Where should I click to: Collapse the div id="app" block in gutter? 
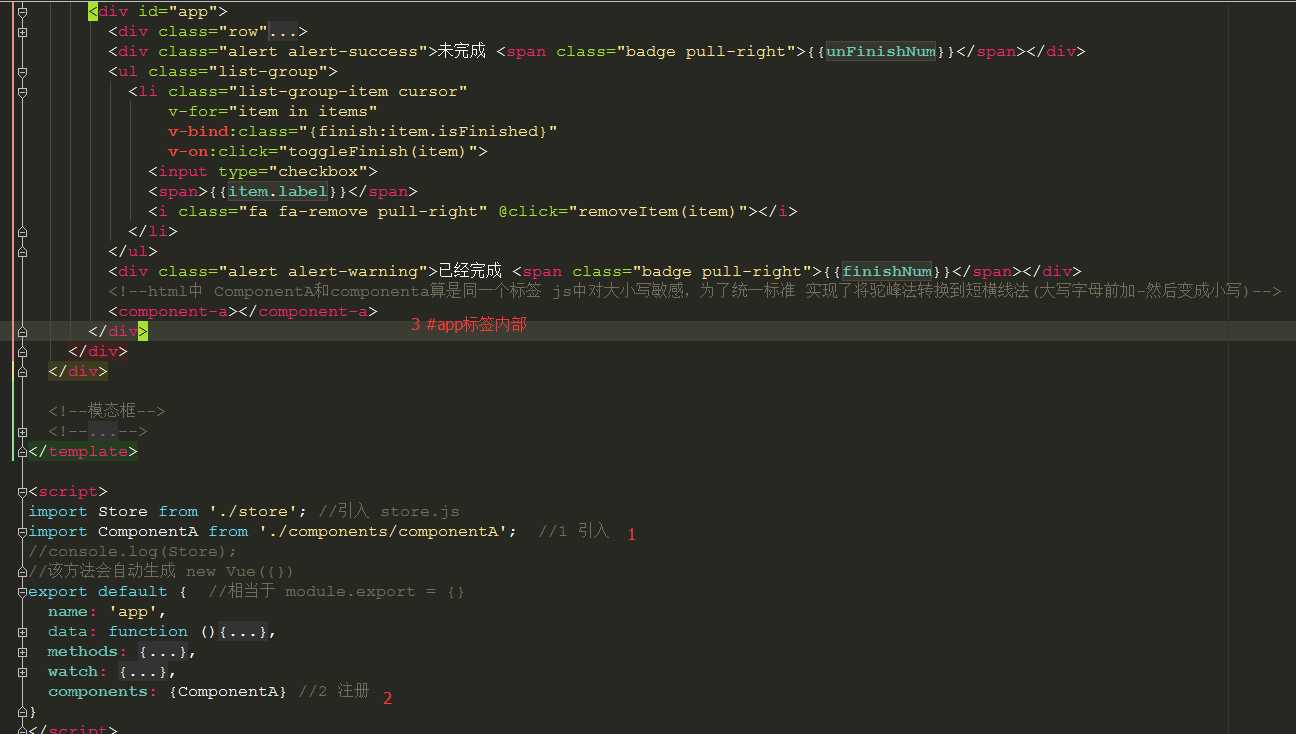tap(22, 12)
